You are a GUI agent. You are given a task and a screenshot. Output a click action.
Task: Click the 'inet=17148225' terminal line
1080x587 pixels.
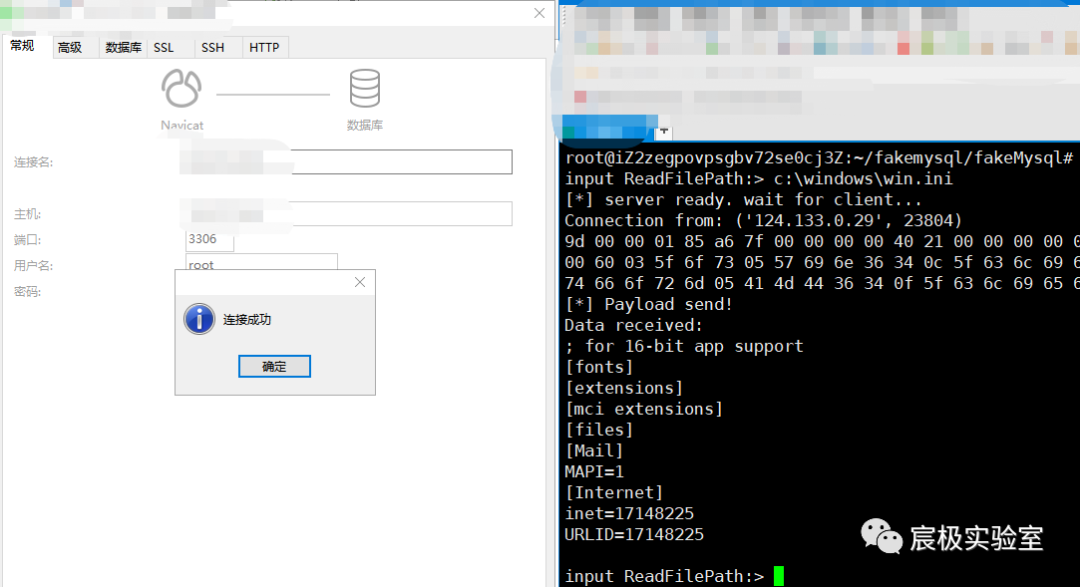(629, 513)
